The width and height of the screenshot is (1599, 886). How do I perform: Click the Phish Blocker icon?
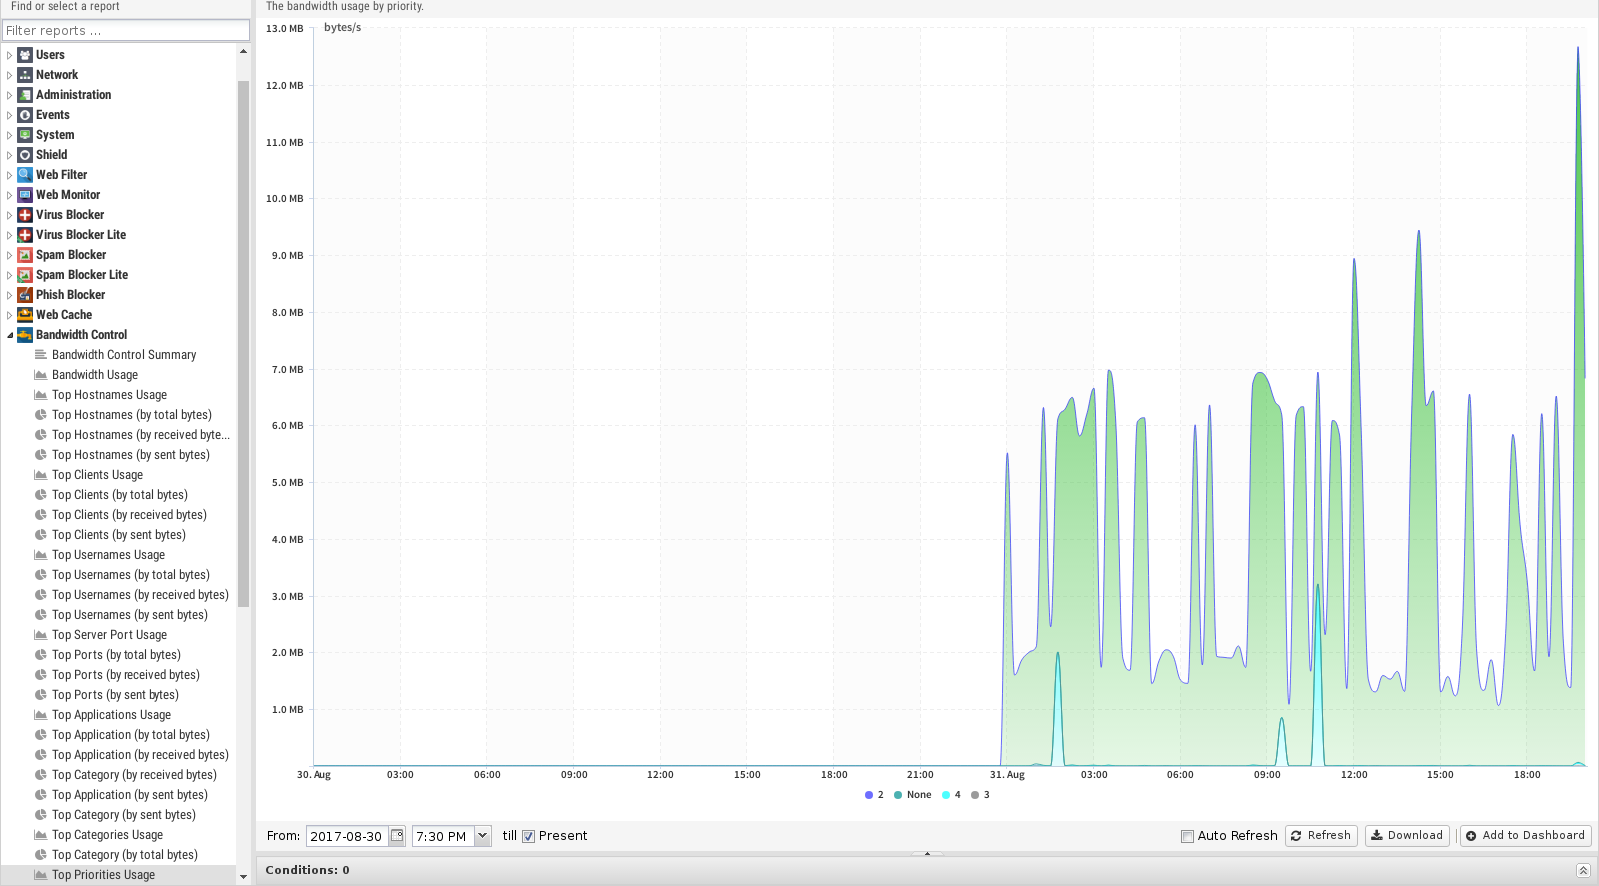(25, 295)
